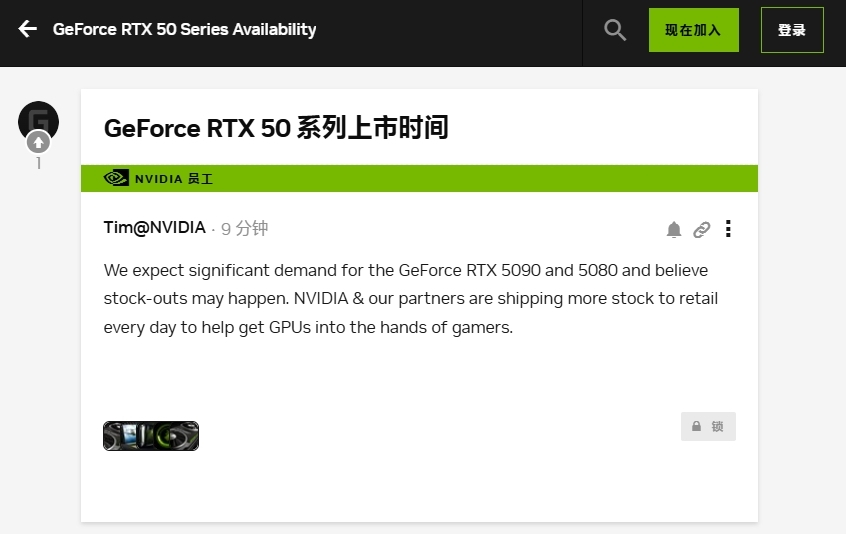Click the header title GeForce RTX 50 Series Availability
846x534 pixels.
184,30
